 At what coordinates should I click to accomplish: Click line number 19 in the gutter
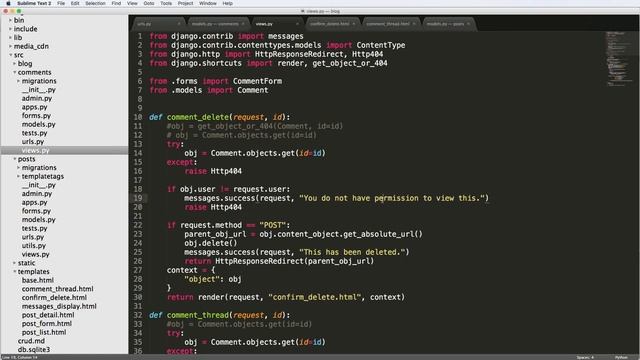138,198
